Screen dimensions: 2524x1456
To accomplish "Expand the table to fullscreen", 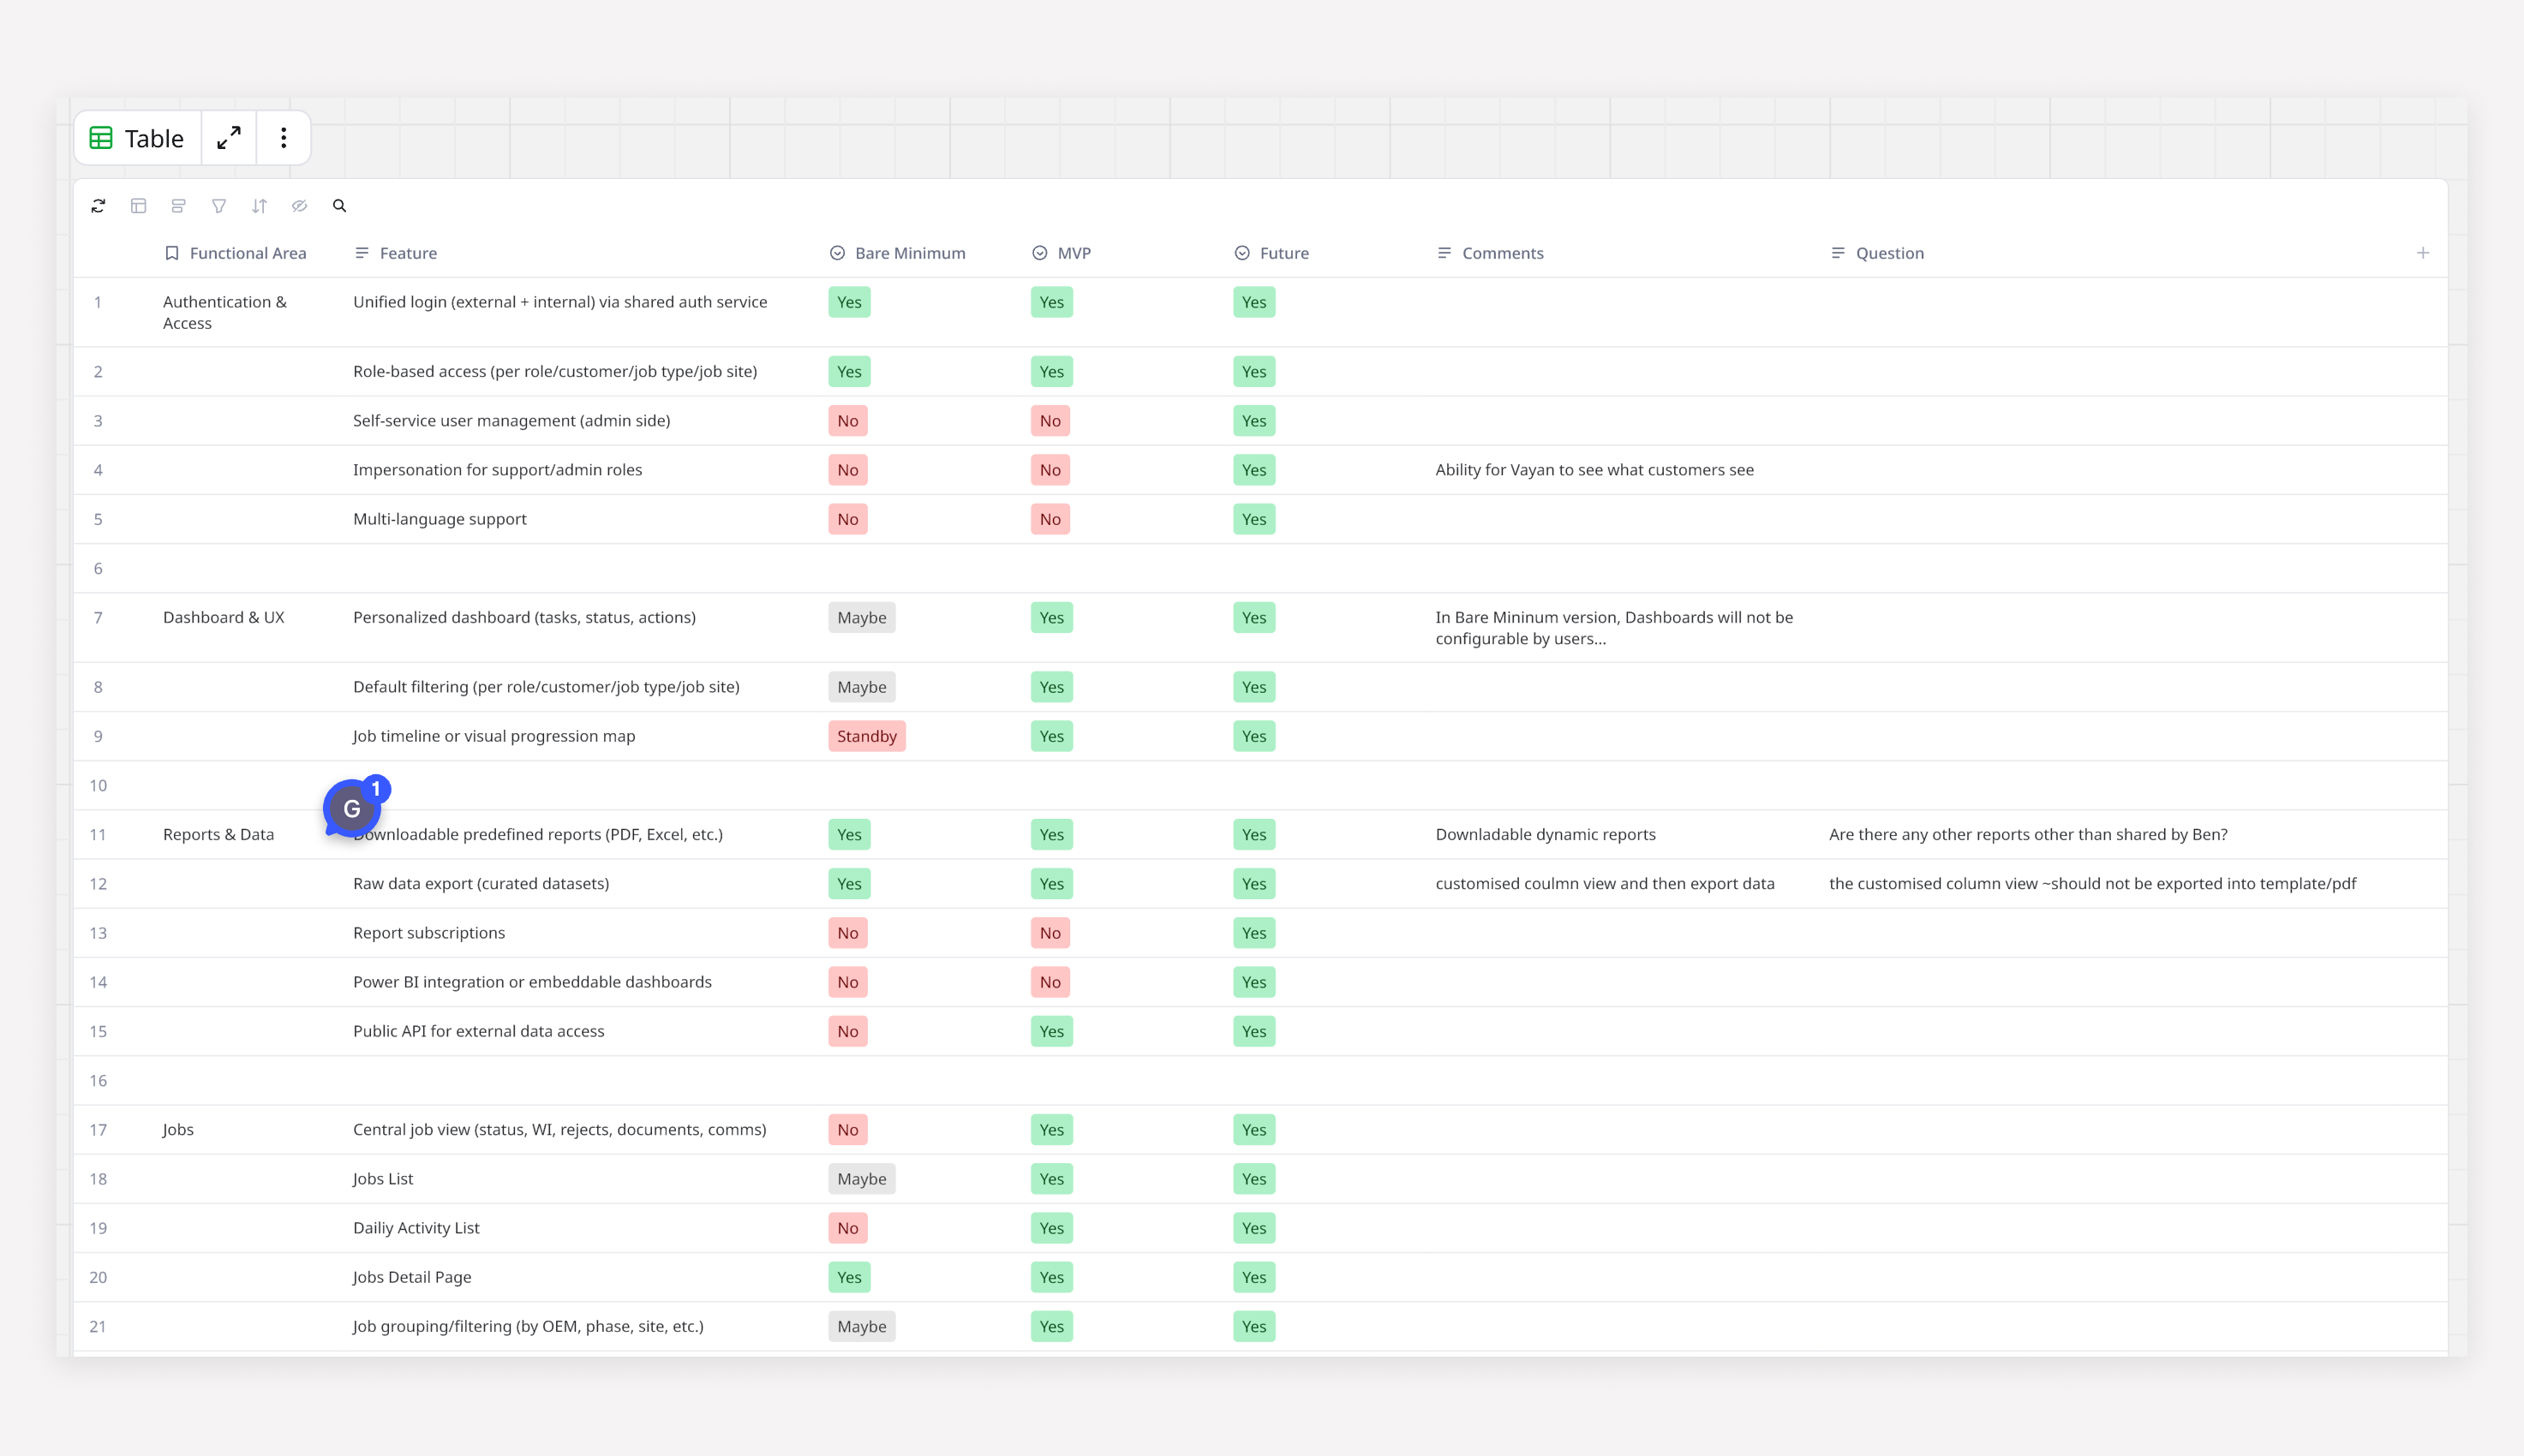I will (x=229, y=138).
